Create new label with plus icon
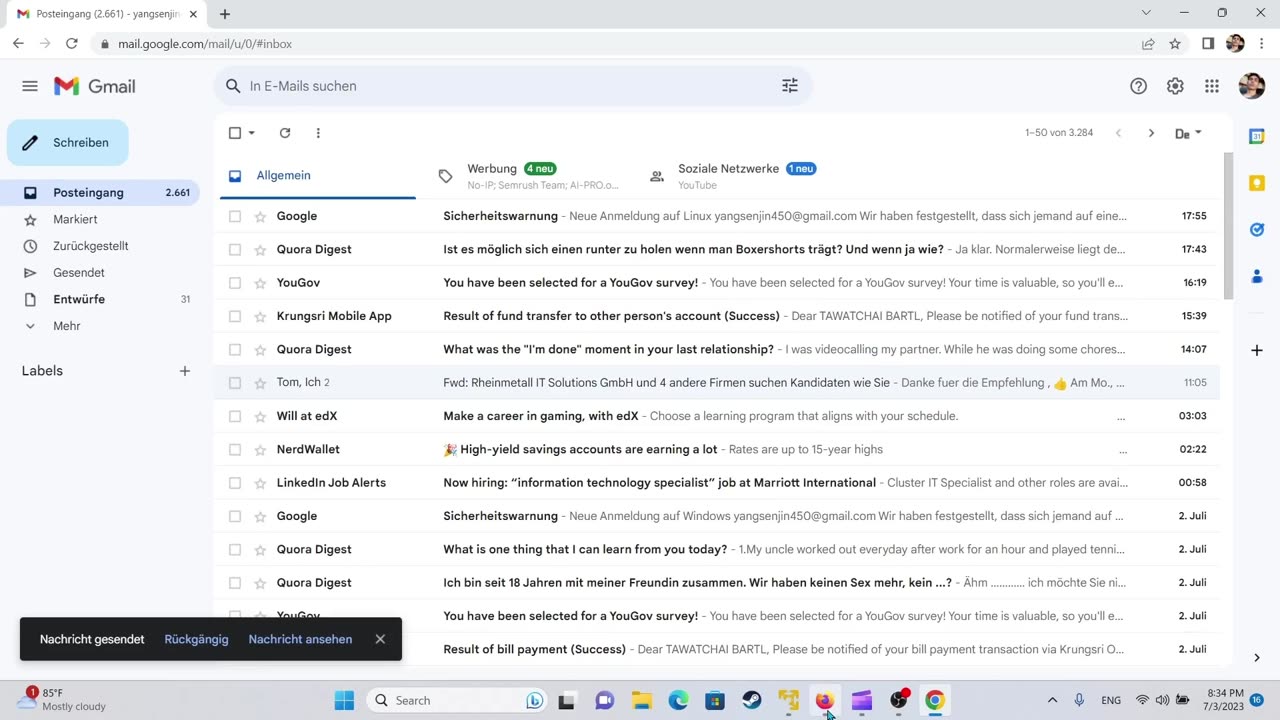The width and height of the screenshot is (1280, 720). (184, 371)
